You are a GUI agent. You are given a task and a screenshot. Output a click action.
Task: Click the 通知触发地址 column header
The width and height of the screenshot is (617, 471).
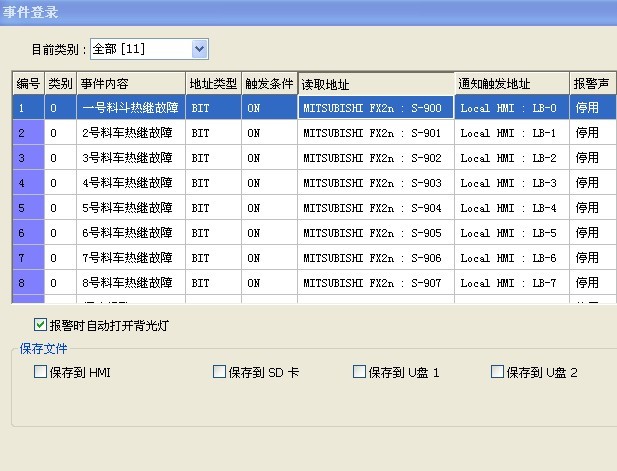pyautogui.click(x=510, y=83)
